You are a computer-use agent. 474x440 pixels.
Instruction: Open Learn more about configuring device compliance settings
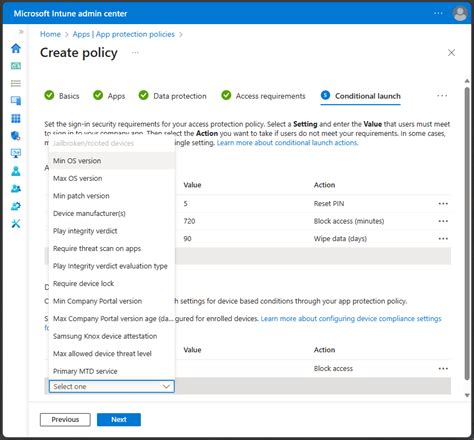click(351, 319)
